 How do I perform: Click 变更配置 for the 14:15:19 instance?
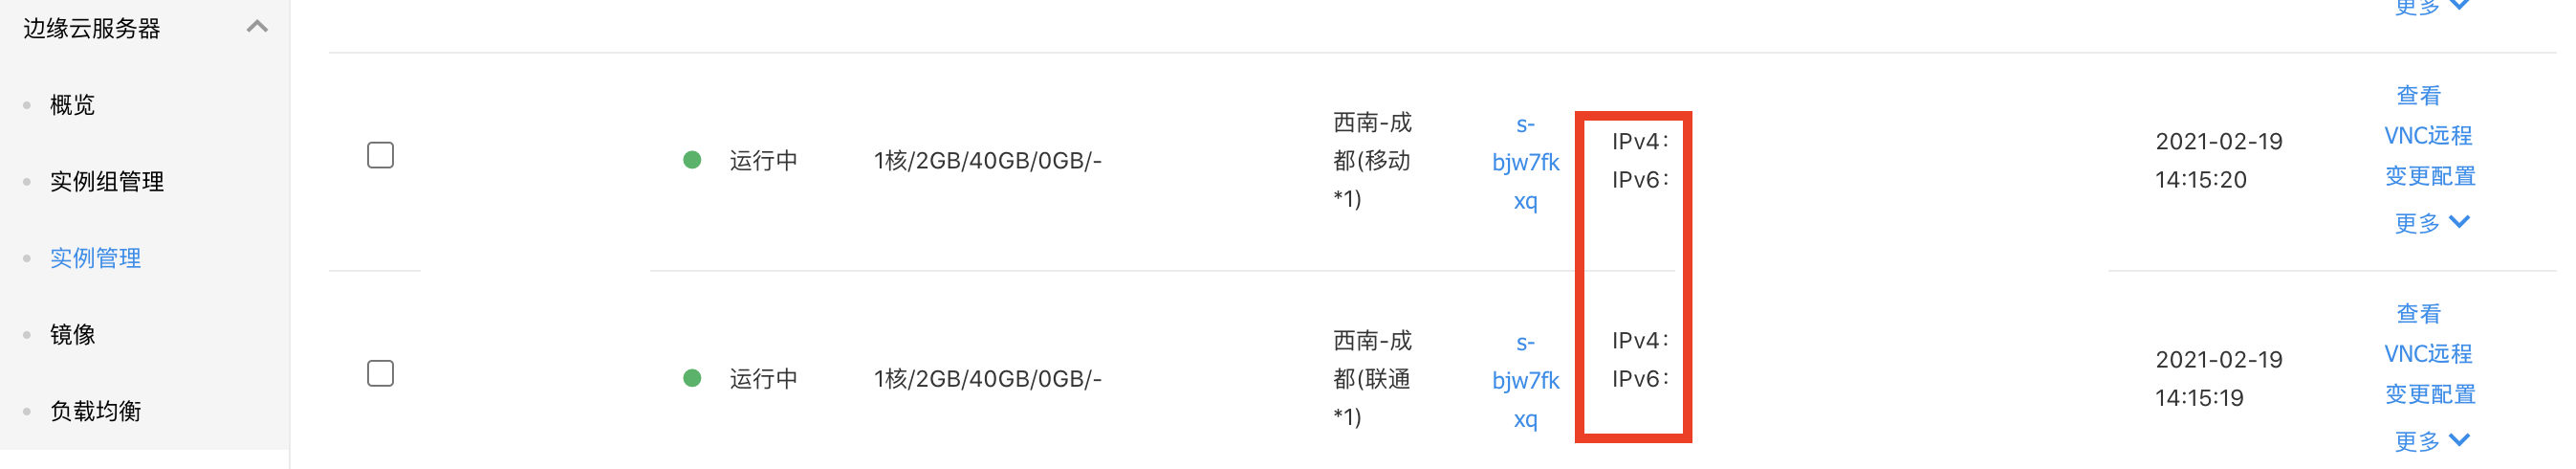click(2430, 394)
